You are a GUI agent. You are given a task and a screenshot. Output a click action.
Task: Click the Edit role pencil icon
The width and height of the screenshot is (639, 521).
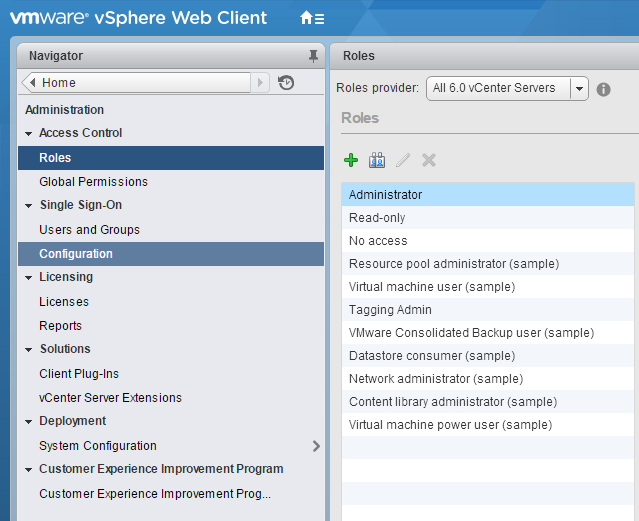pyautogui.click(x=403, y=160)
